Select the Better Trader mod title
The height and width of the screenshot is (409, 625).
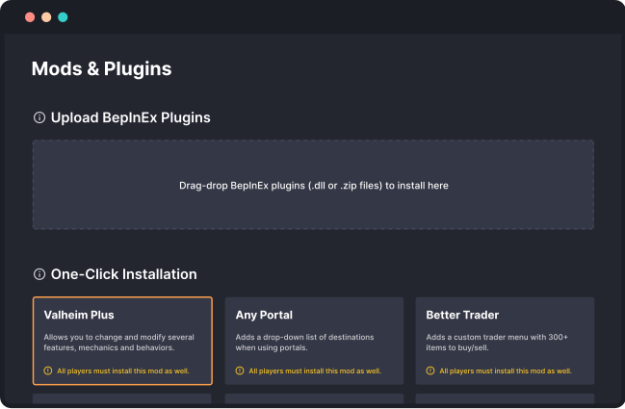click(464, 315)
